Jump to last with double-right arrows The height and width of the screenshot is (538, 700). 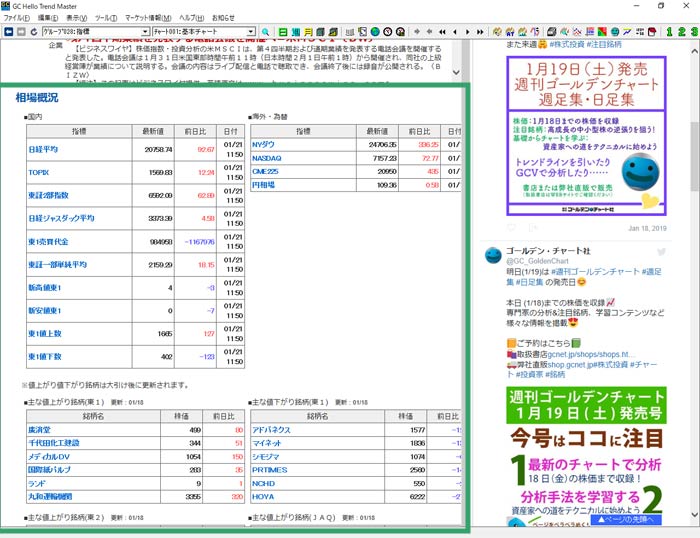pyautogui.click(x=480, y=32)
